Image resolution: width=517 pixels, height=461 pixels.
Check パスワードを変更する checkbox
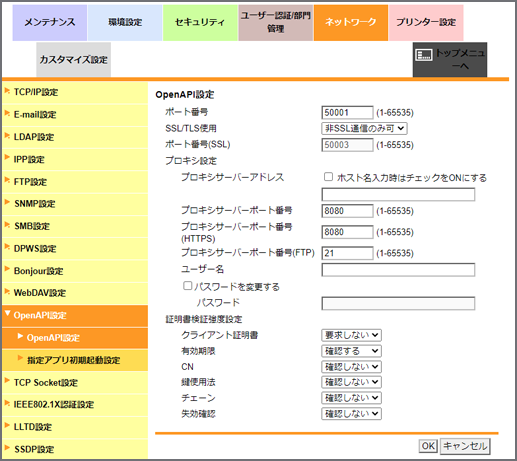[x=188, y=285]
